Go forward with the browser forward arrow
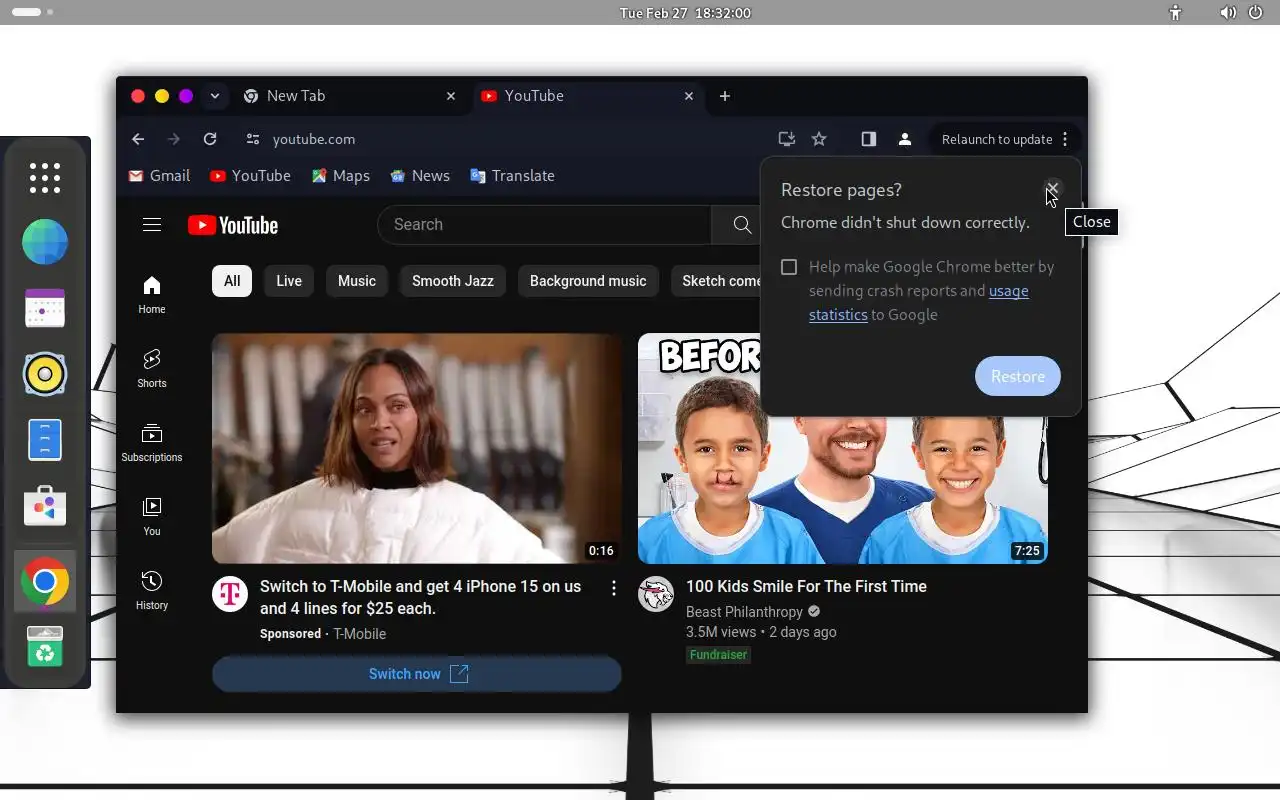This screenshot has height=800, width=1280. click(174, 139)
